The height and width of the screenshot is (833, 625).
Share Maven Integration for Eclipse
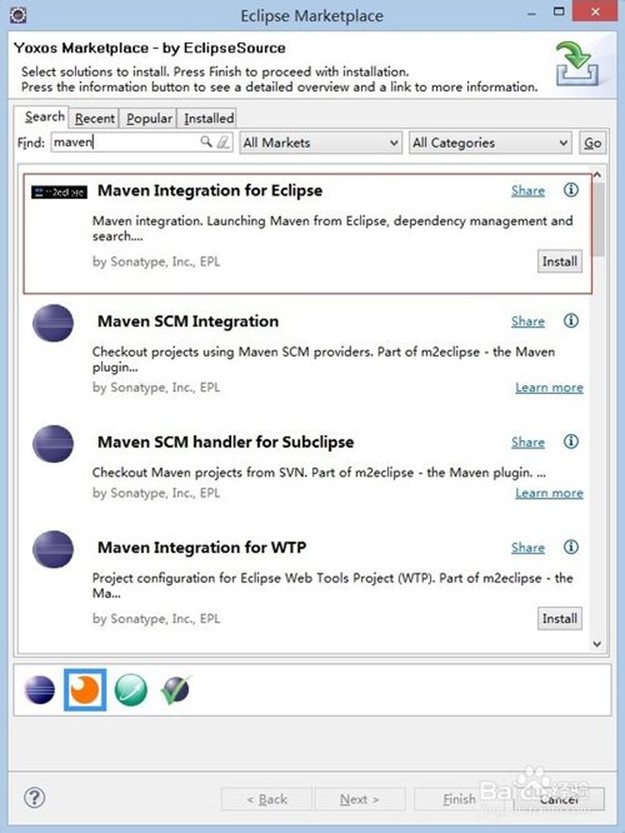coord(528,190)
